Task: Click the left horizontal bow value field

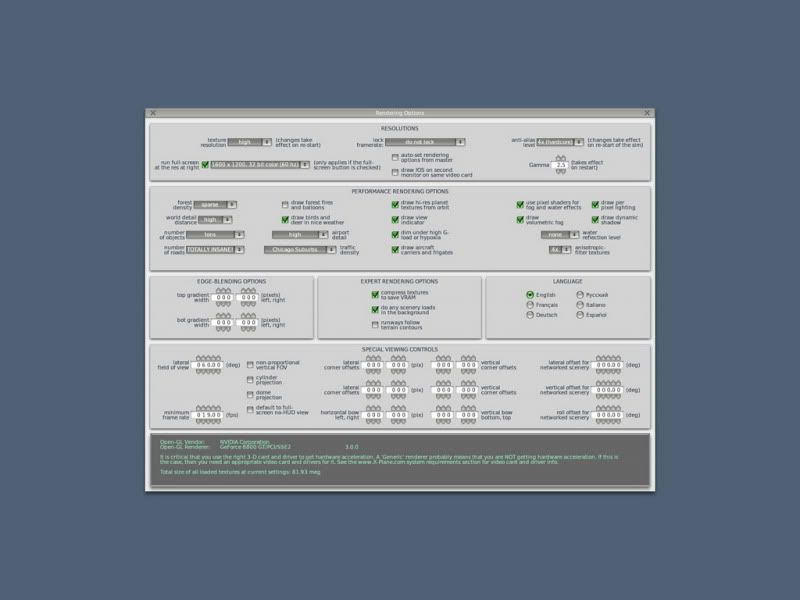Action: coord(373,415)
